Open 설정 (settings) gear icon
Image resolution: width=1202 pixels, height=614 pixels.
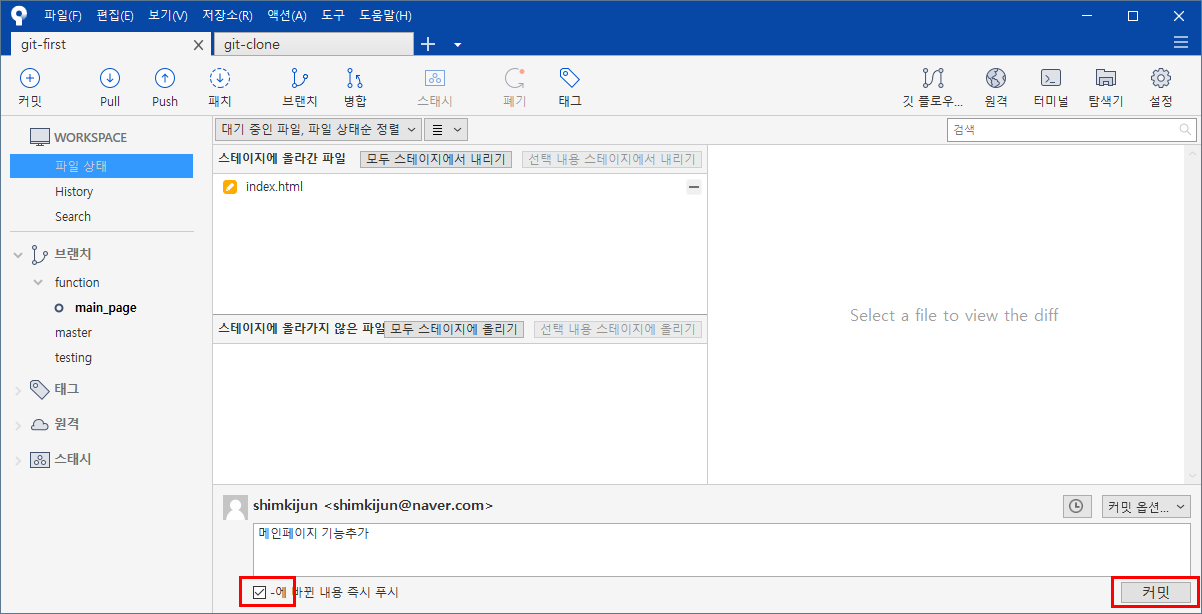(x=1161, y=79)
